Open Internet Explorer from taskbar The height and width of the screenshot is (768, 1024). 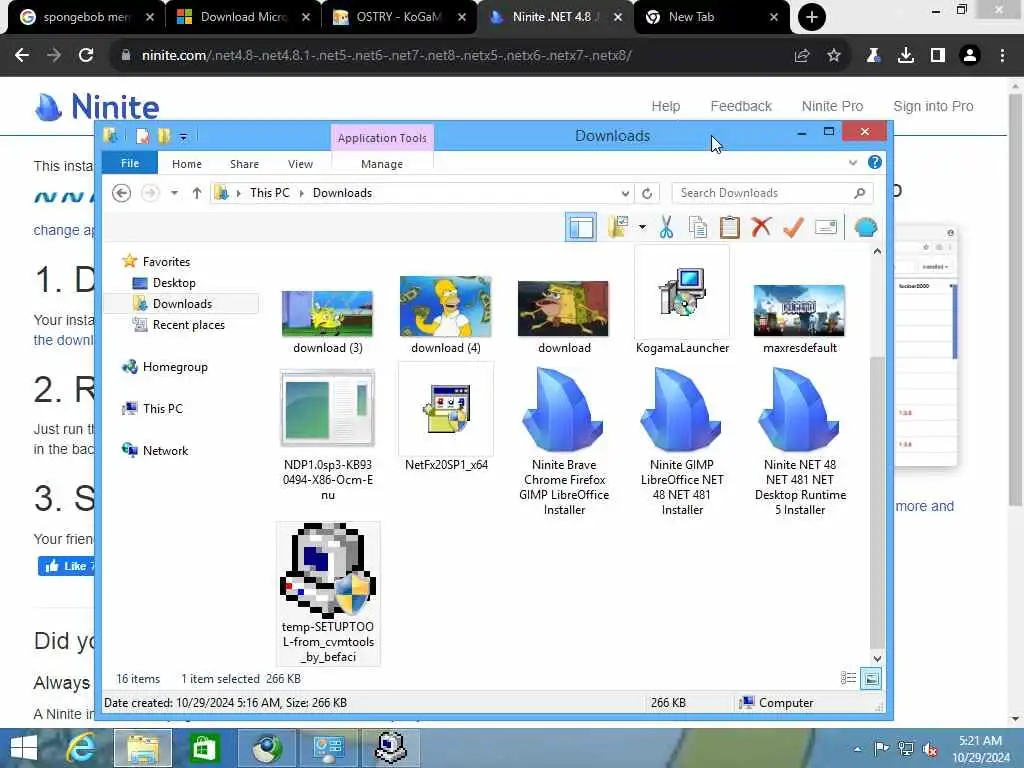click(x=82, y=748)
